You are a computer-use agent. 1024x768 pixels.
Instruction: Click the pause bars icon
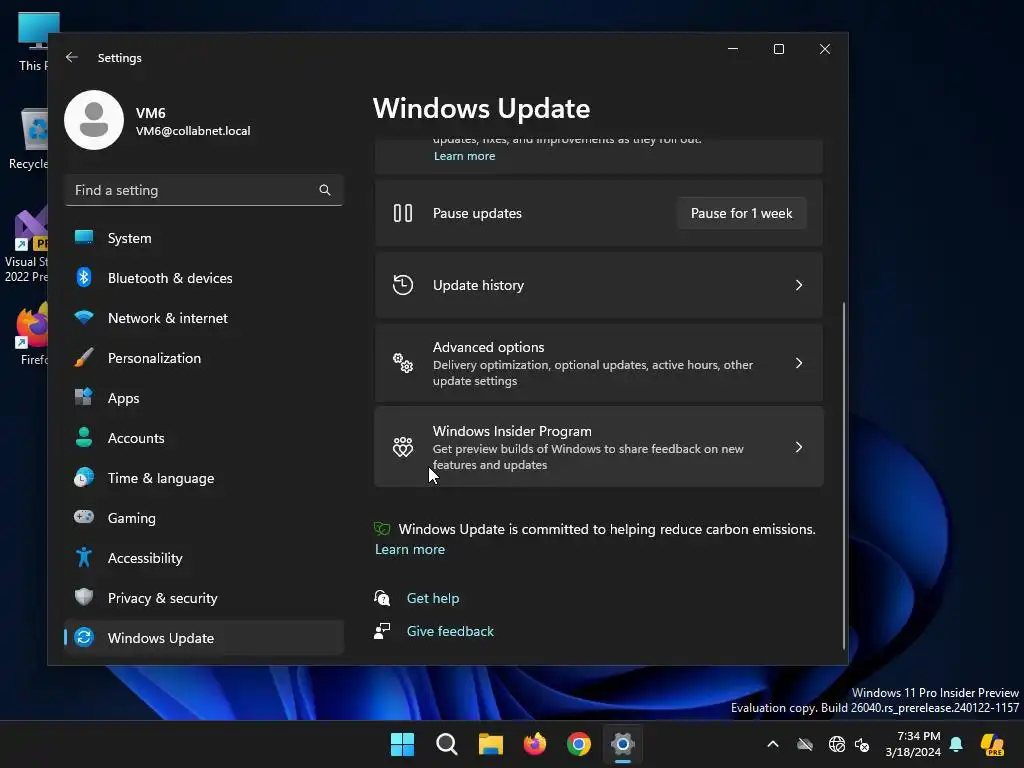tap(403, 213)
